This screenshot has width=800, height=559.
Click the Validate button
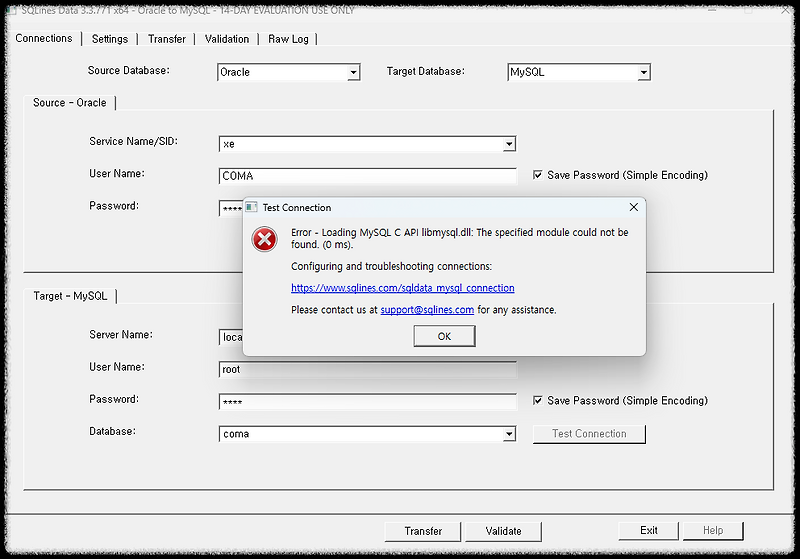tap(504, 531)
